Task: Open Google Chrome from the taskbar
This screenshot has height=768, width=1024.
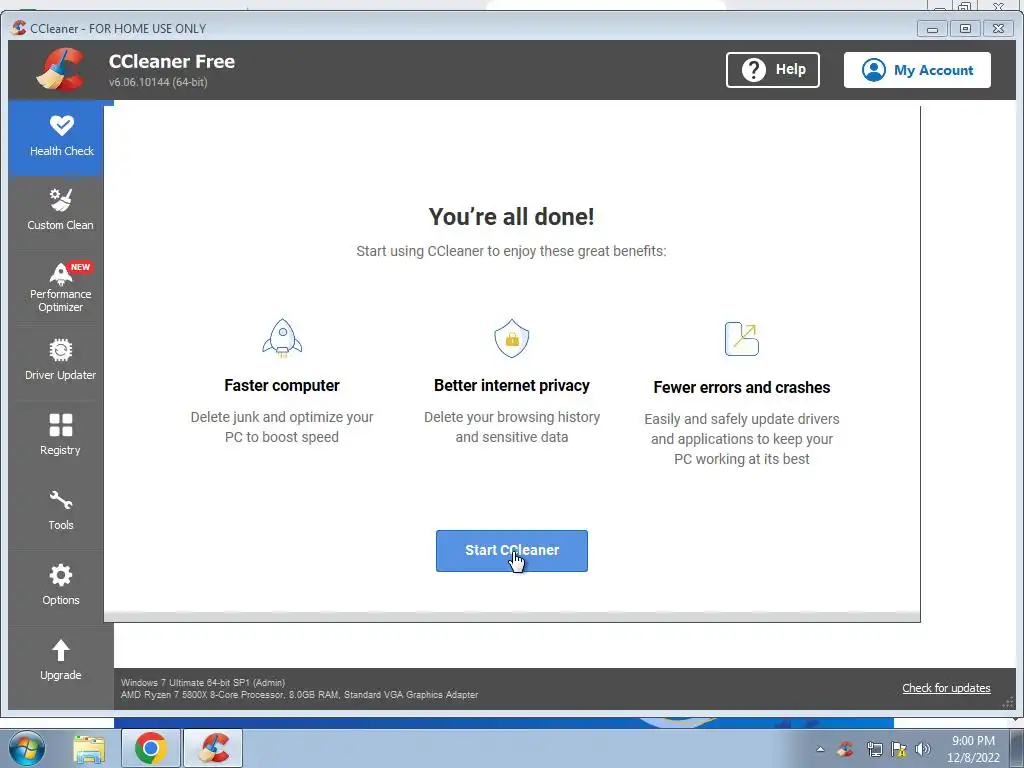Action: click(151, 748)
